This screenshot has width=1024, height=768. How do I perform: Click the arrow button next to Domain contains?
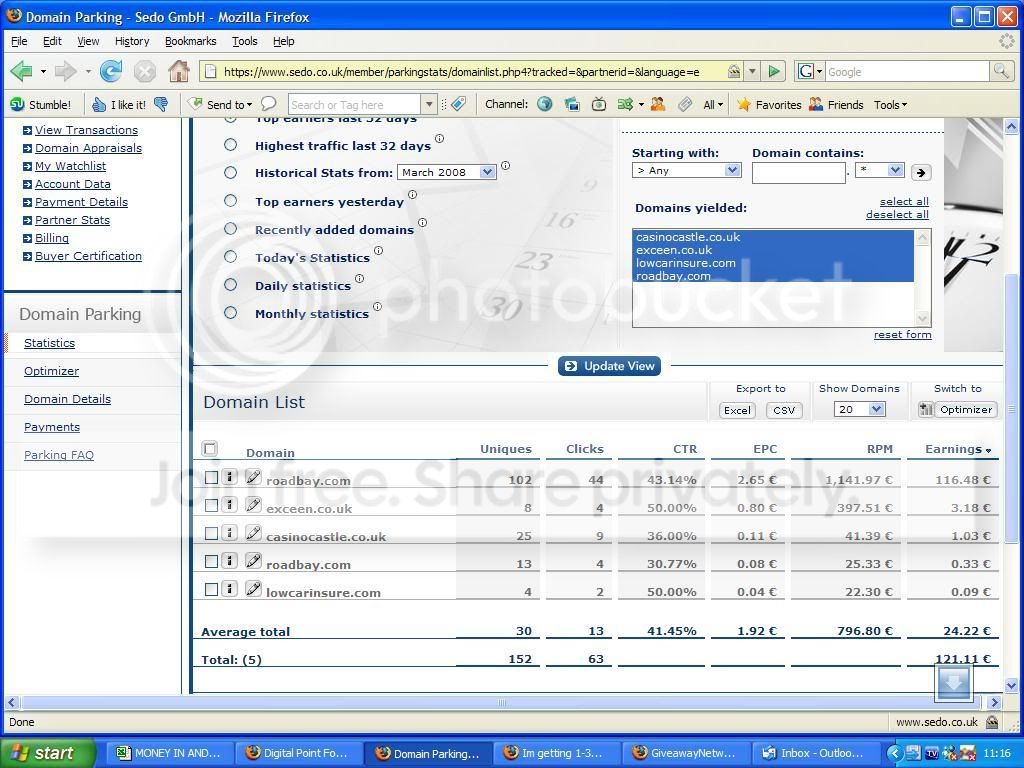click(921, 172)
